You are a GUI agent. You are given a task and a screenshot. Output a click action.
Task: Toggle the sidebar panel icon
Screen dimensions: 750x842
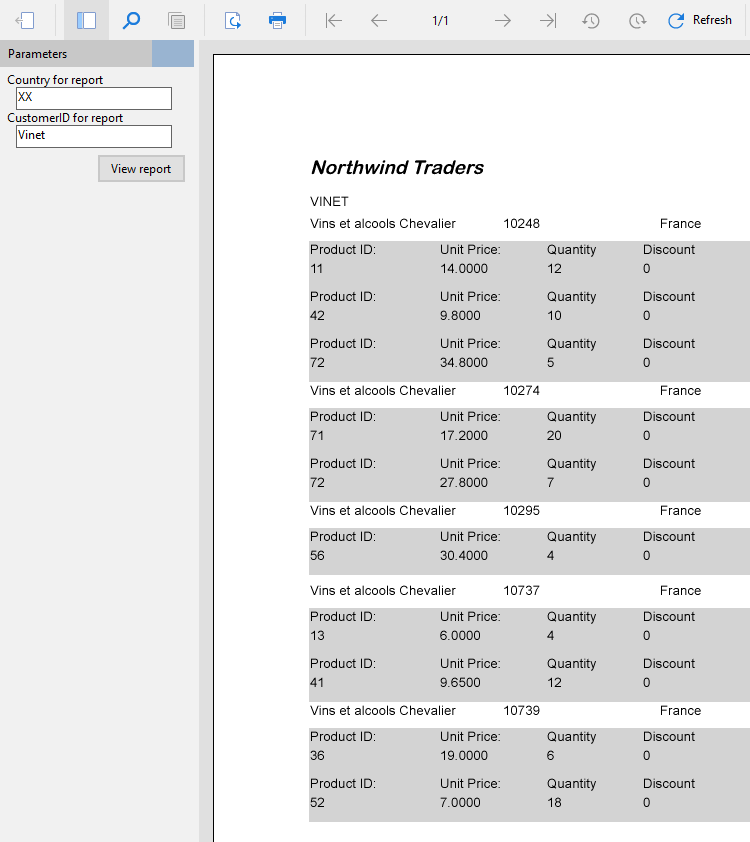click(x=86, y=20)
